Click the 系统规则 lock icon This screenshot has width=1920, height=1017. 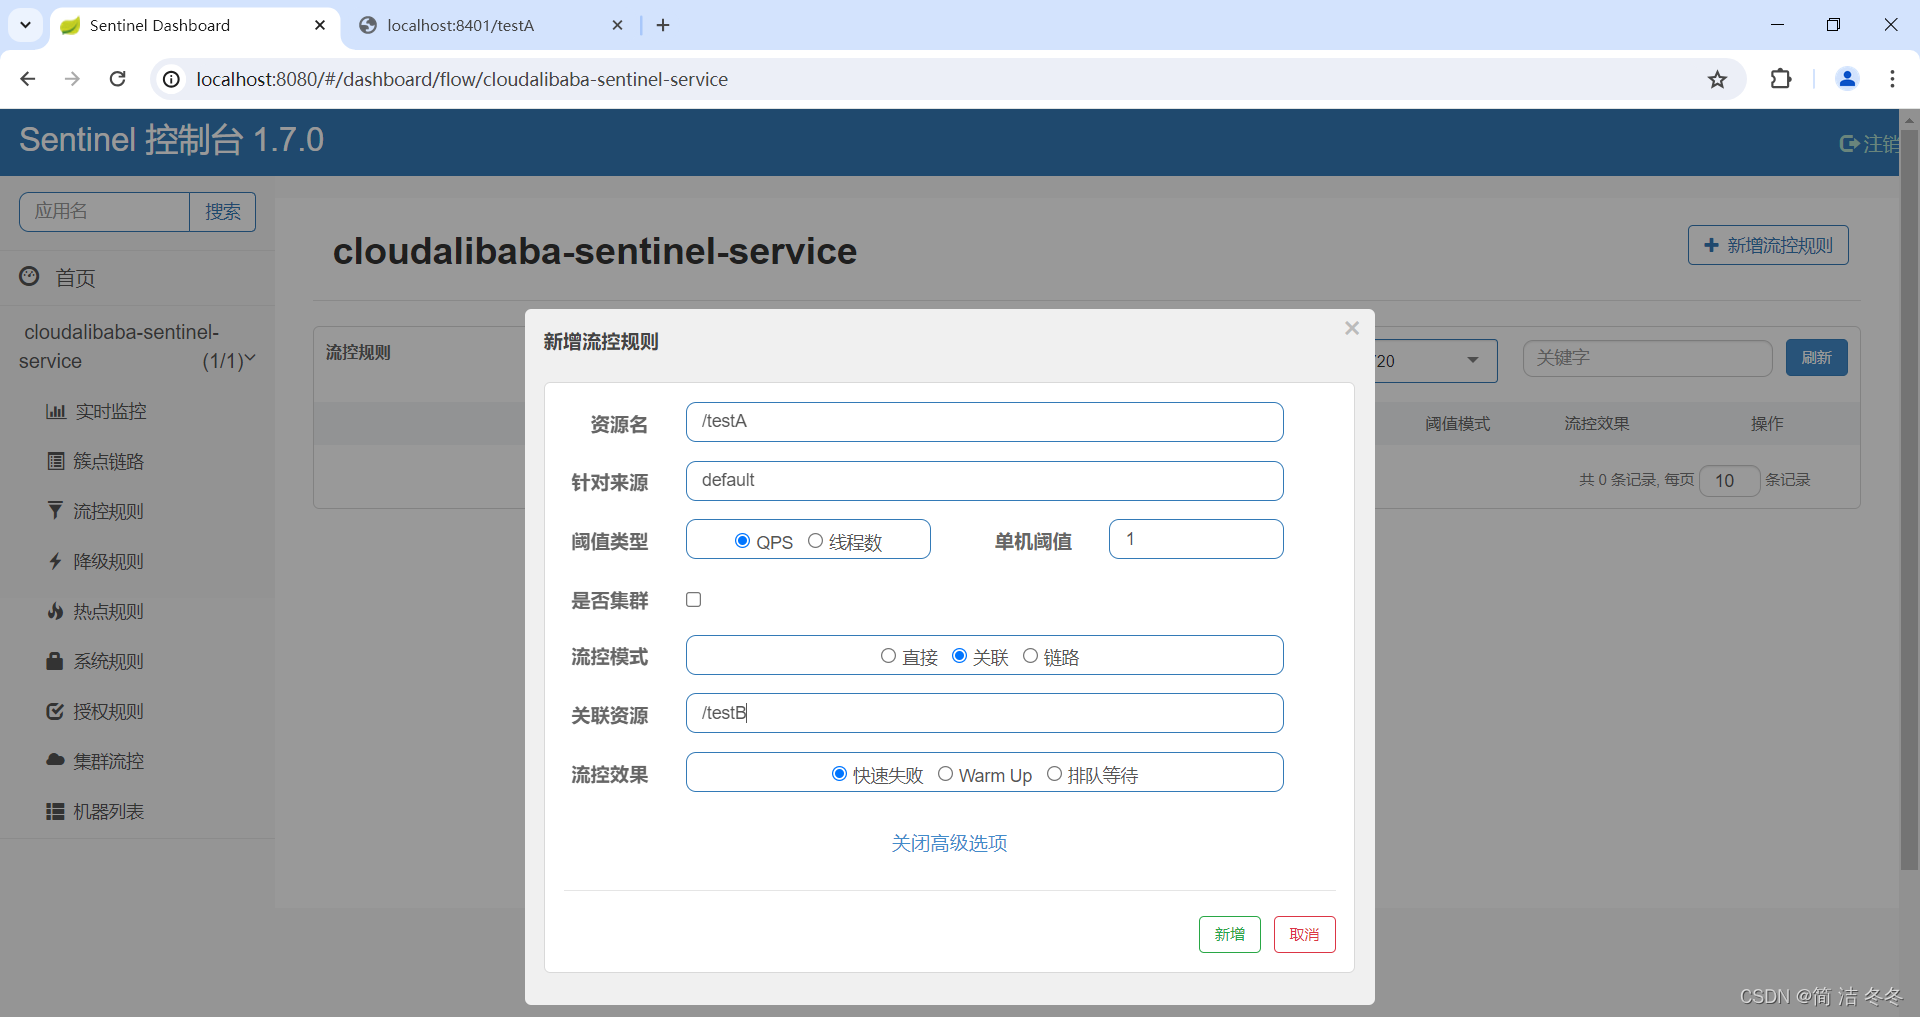pos(55,661)
